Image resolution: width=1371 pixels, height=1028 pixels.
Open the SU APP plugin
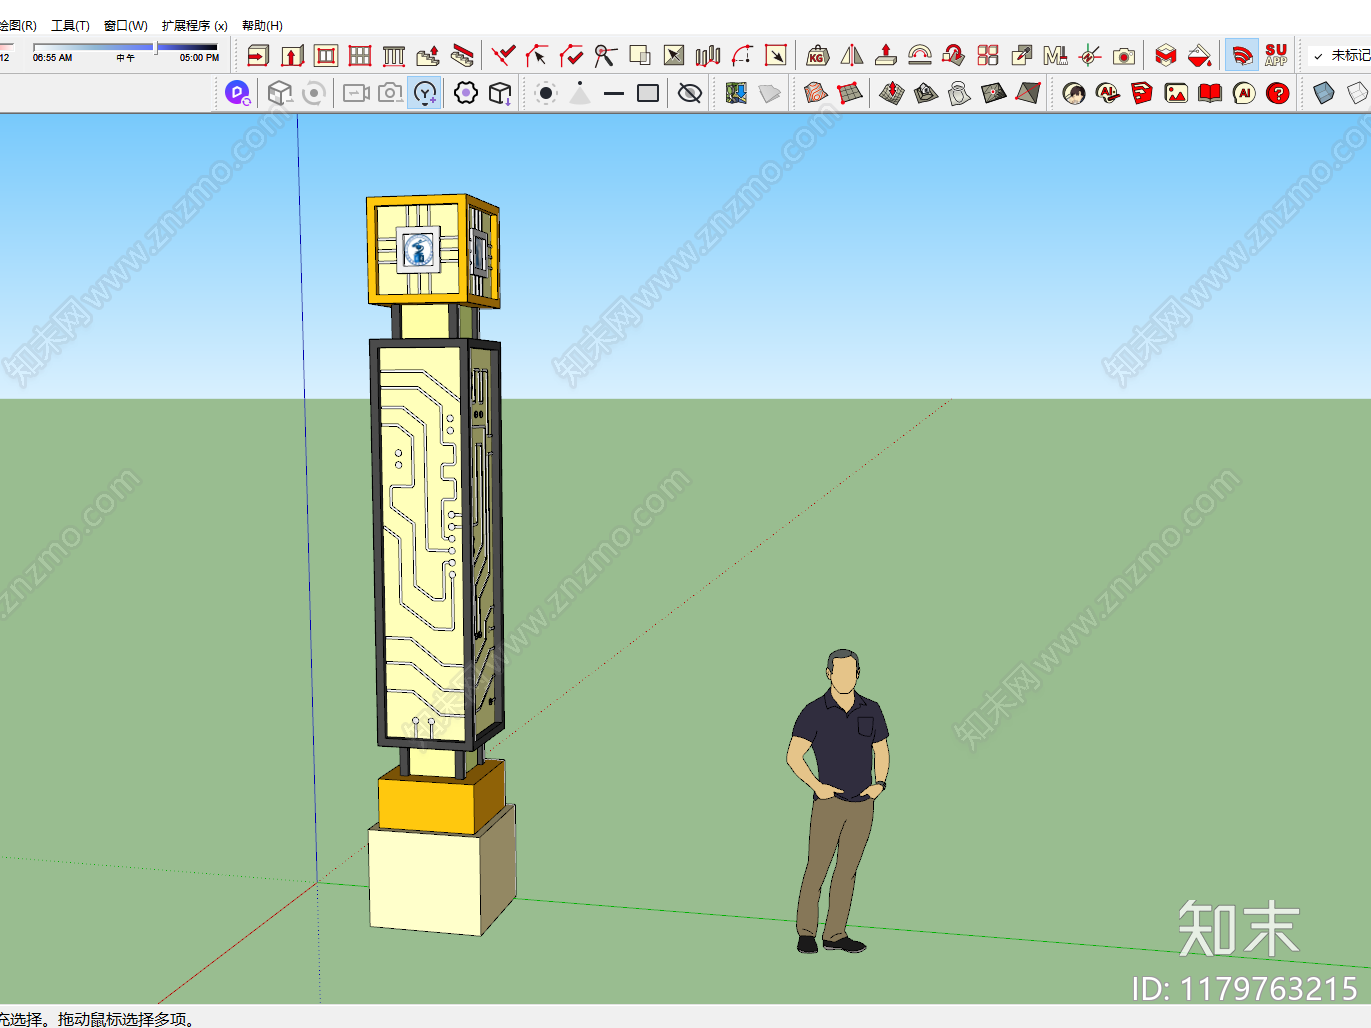click(1276, 56)
